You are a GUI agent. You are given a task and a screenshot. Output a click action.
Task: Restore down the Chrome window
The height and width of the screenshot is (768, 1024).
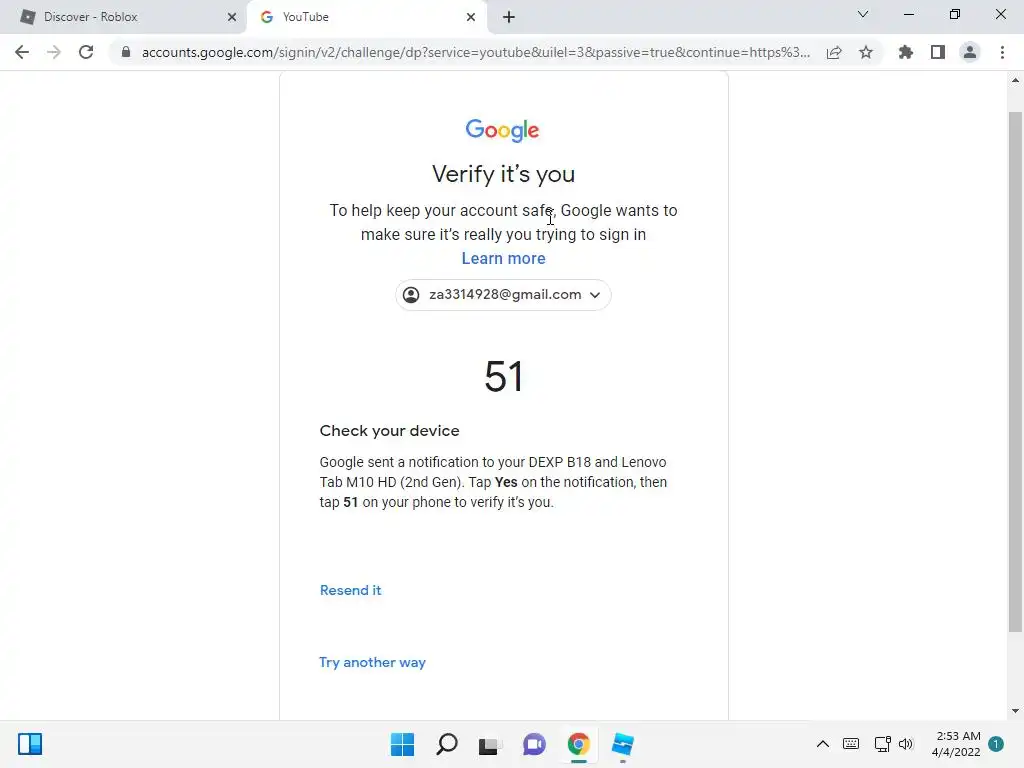[955, 14]
